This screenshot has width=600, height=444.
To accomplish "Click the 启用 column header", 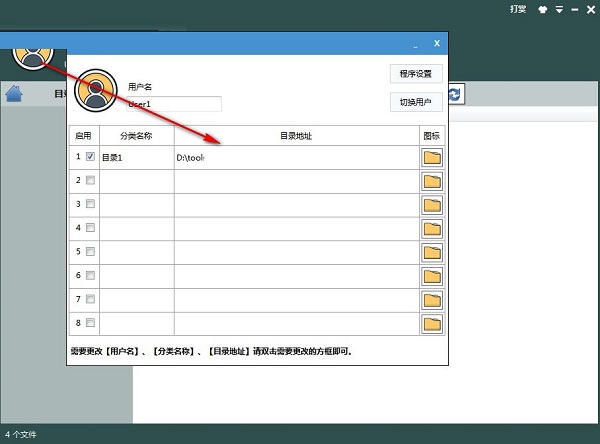I will coord(84,135).
